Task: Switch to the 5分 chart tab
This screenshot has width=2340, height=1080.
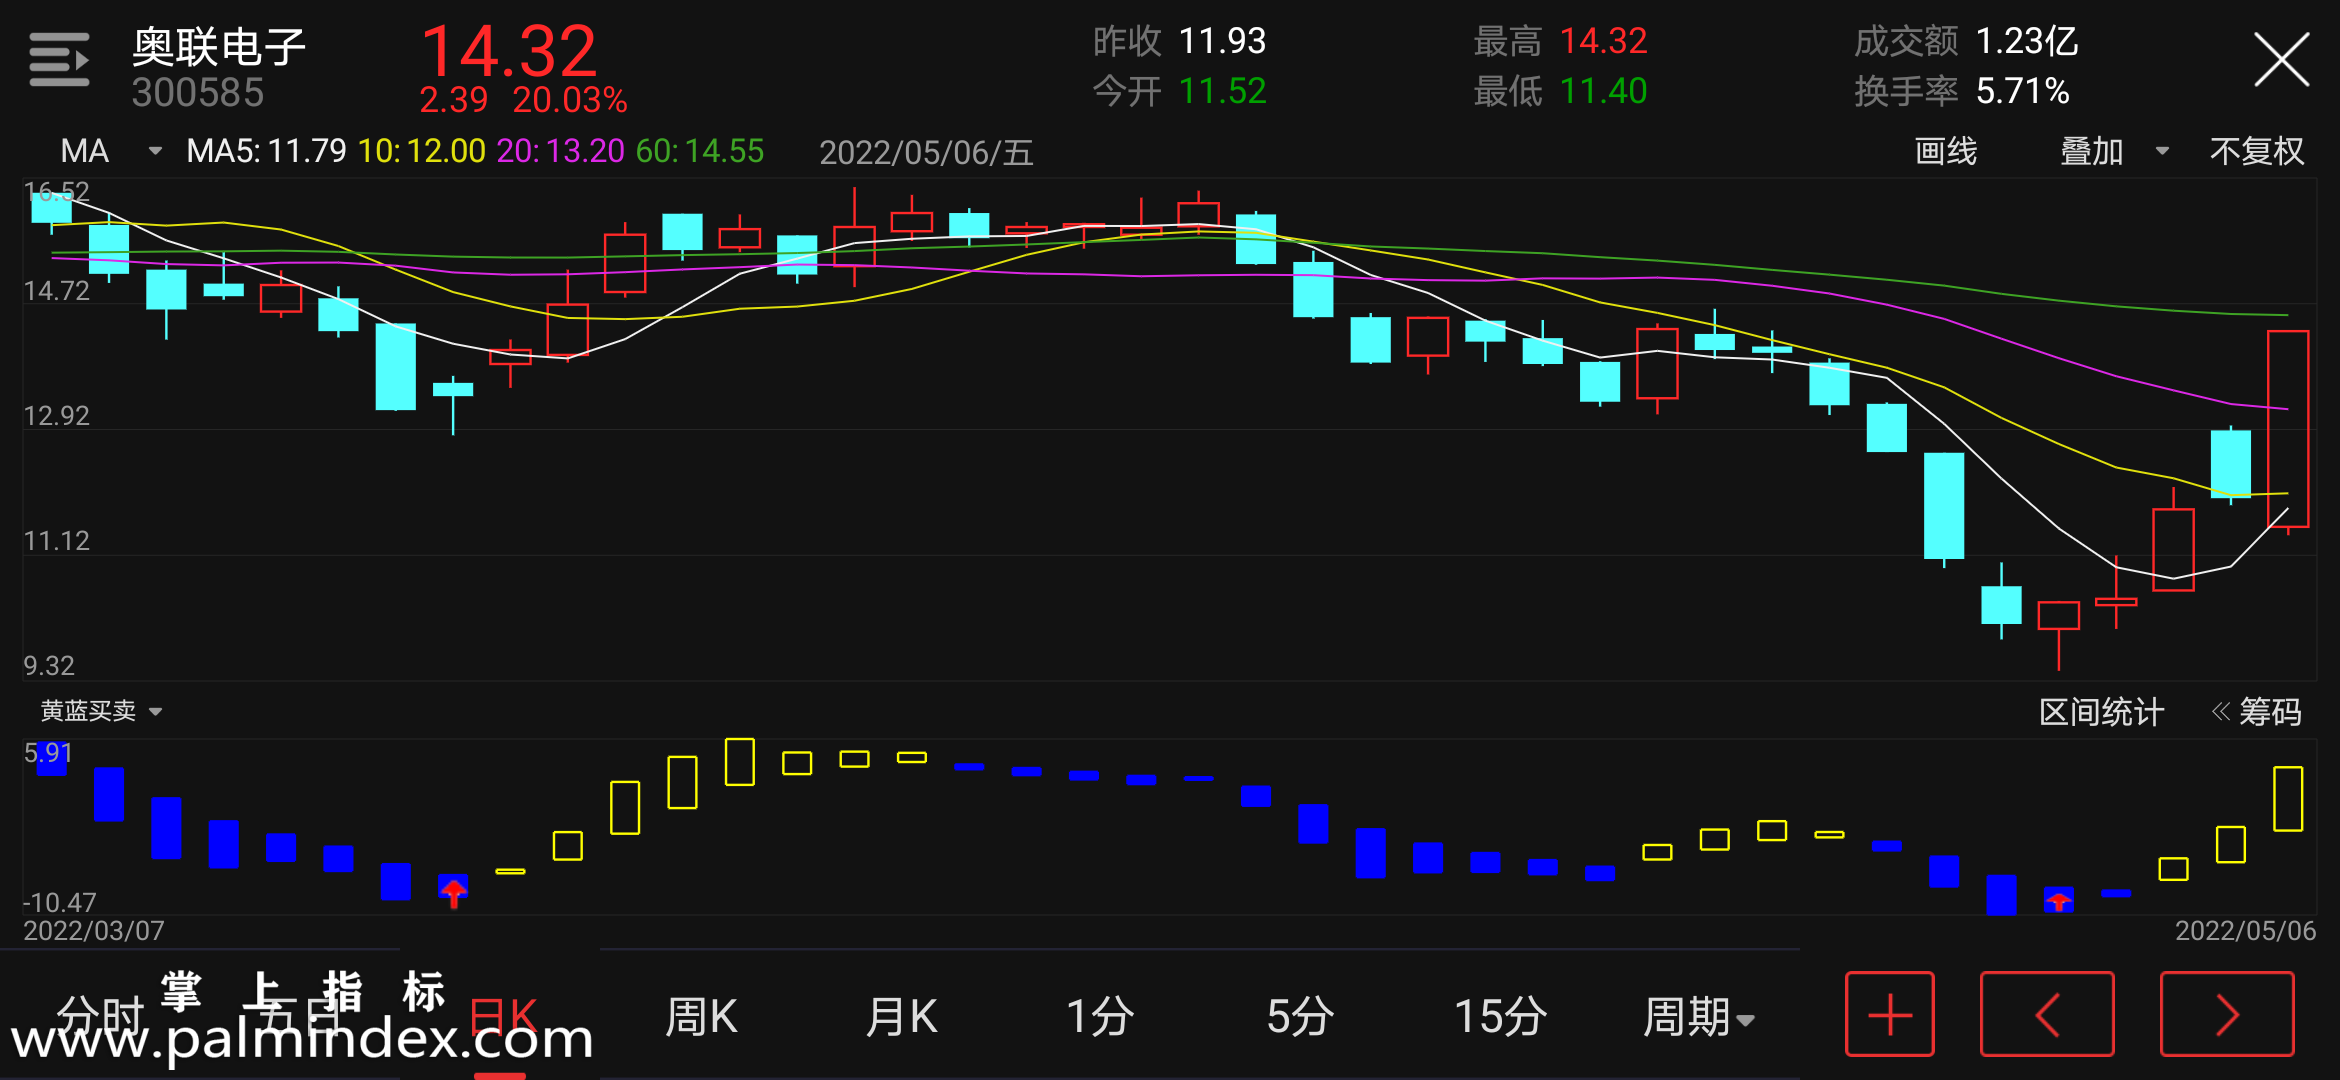Action: [x=1300, y=1017]
